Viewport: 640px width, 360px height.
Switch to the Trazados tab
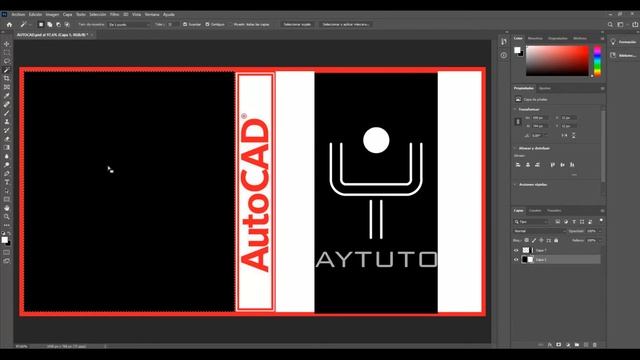pyautogui.click(x=554, y=211)
